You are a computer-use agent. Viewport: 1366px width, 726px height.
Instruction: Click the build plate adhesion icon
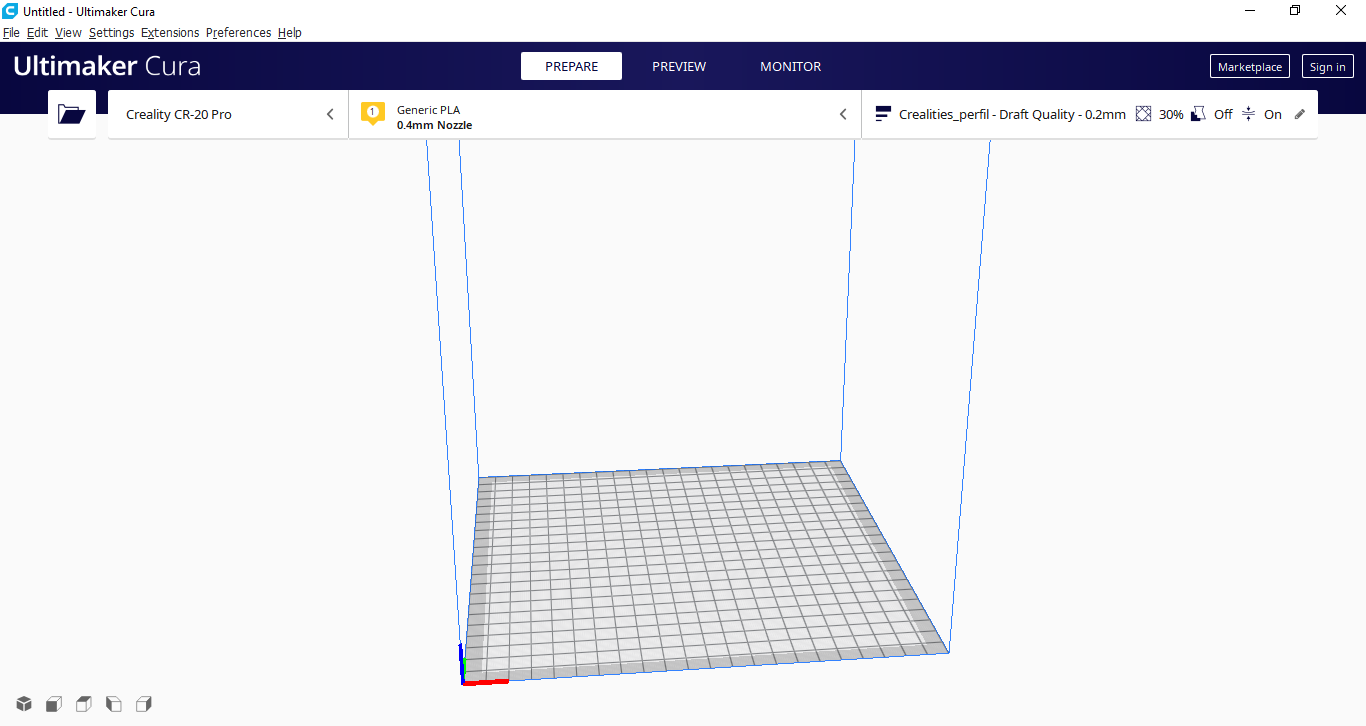pyautogui.click(x=1248, y=114)
